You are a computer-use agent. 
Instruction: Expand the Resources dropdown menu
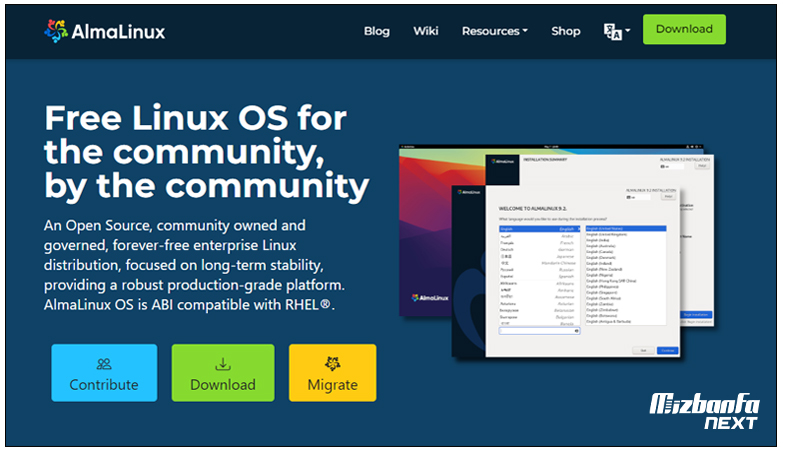495,31
